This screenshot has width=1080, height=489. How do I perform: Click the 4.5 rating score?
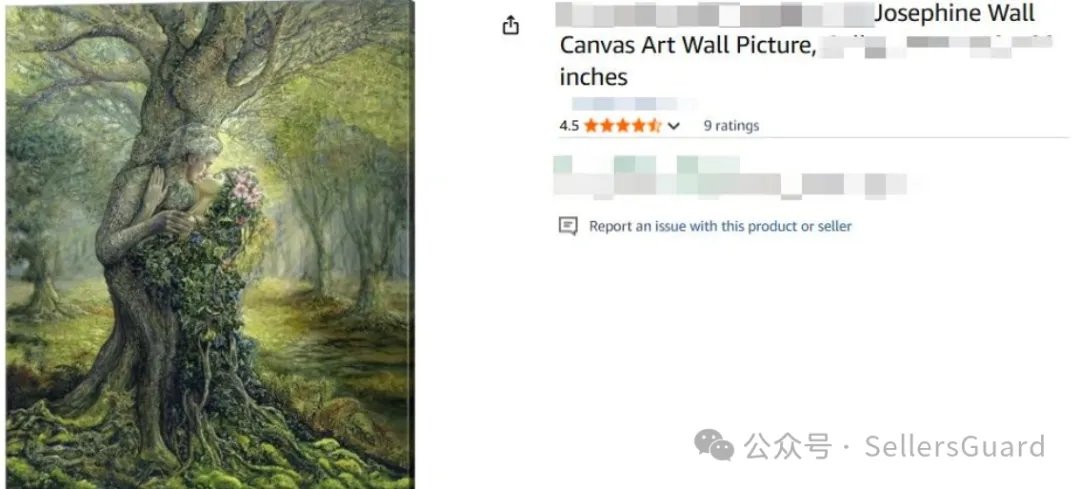[569, 126]
